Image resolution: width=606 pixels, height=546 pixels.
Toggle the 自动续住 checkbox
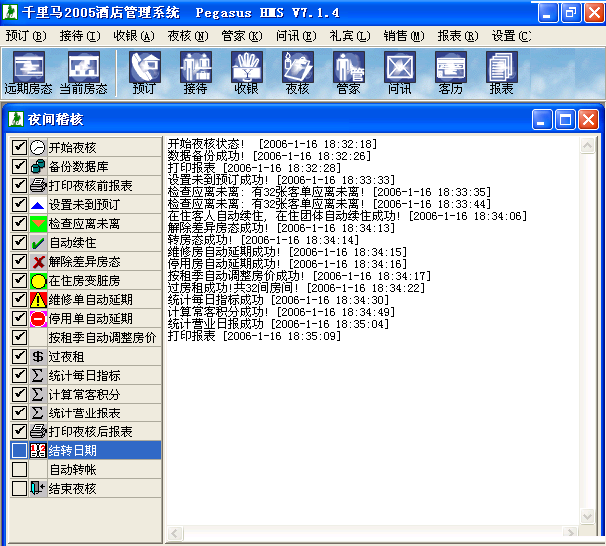pyautogui.click(x=19, y=242)
